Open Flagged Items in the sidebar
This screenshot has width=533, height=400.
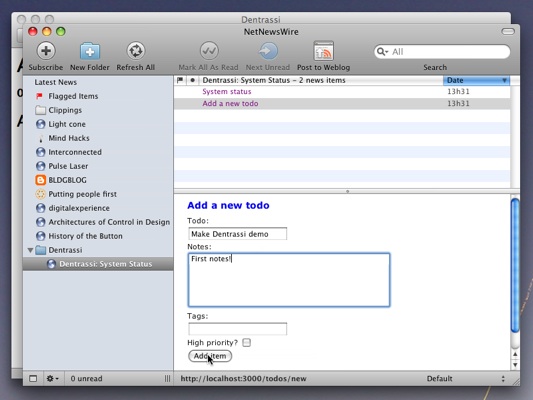tap(73, 96)
